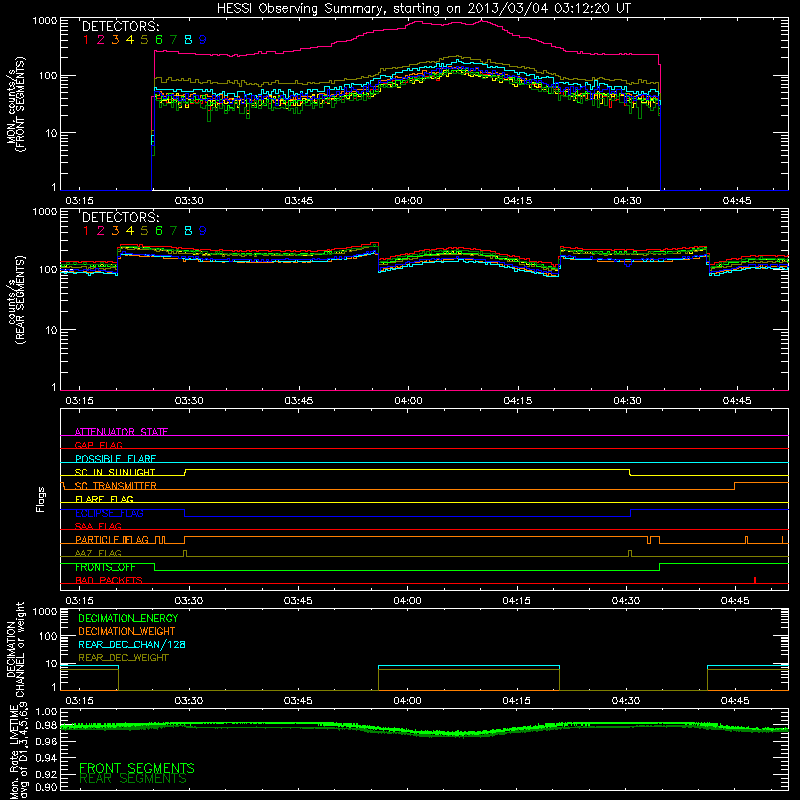This screenshot has height=800, width=800.
Task: Click the ATTENUATOR_STATE flag label
Action: 121,432
